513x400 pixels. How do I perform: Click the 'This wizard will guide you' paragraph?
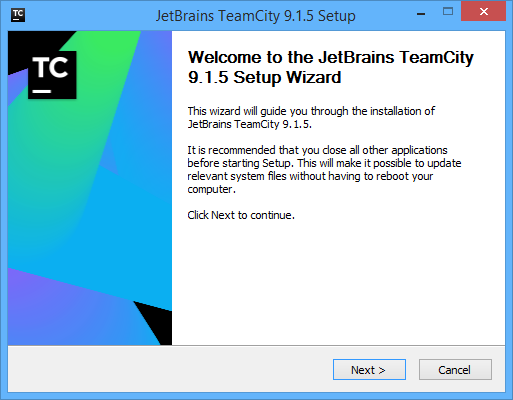[311, 117]
